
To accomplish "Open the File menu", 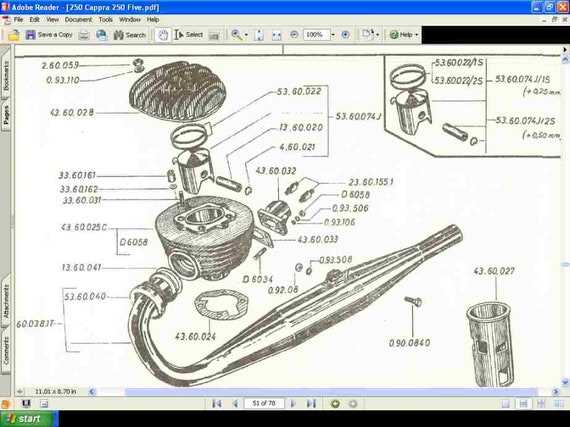I will (18, 20).
